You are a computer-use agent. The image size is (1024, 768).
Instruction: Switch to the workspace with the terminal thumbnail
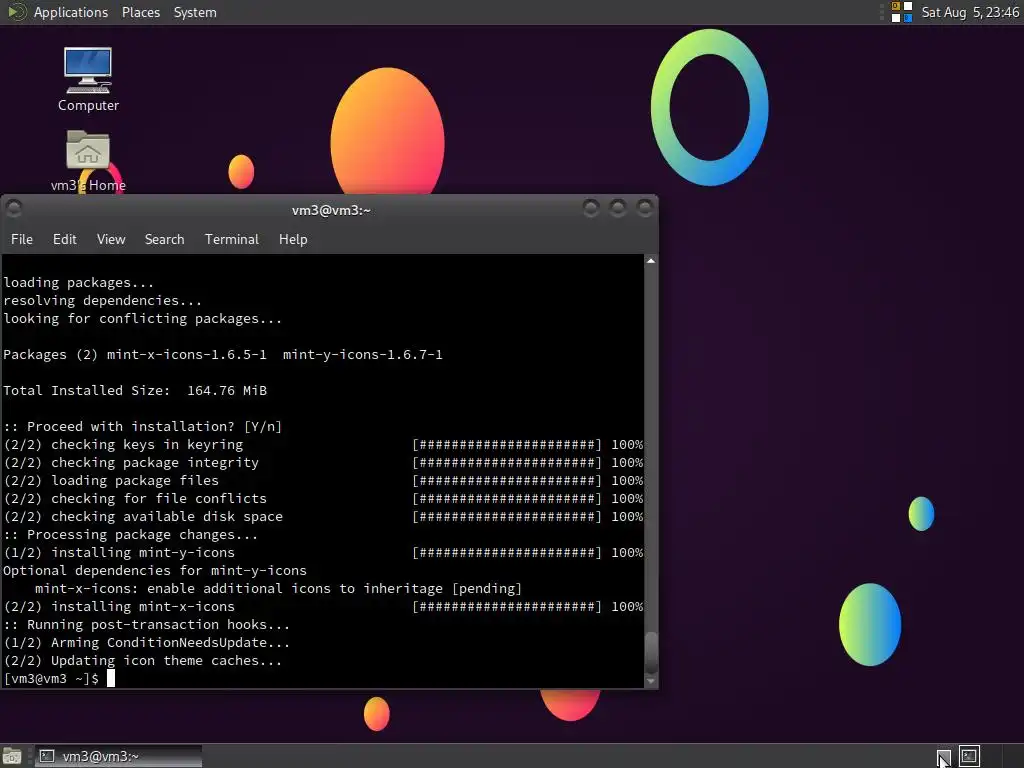pos(969,756)
